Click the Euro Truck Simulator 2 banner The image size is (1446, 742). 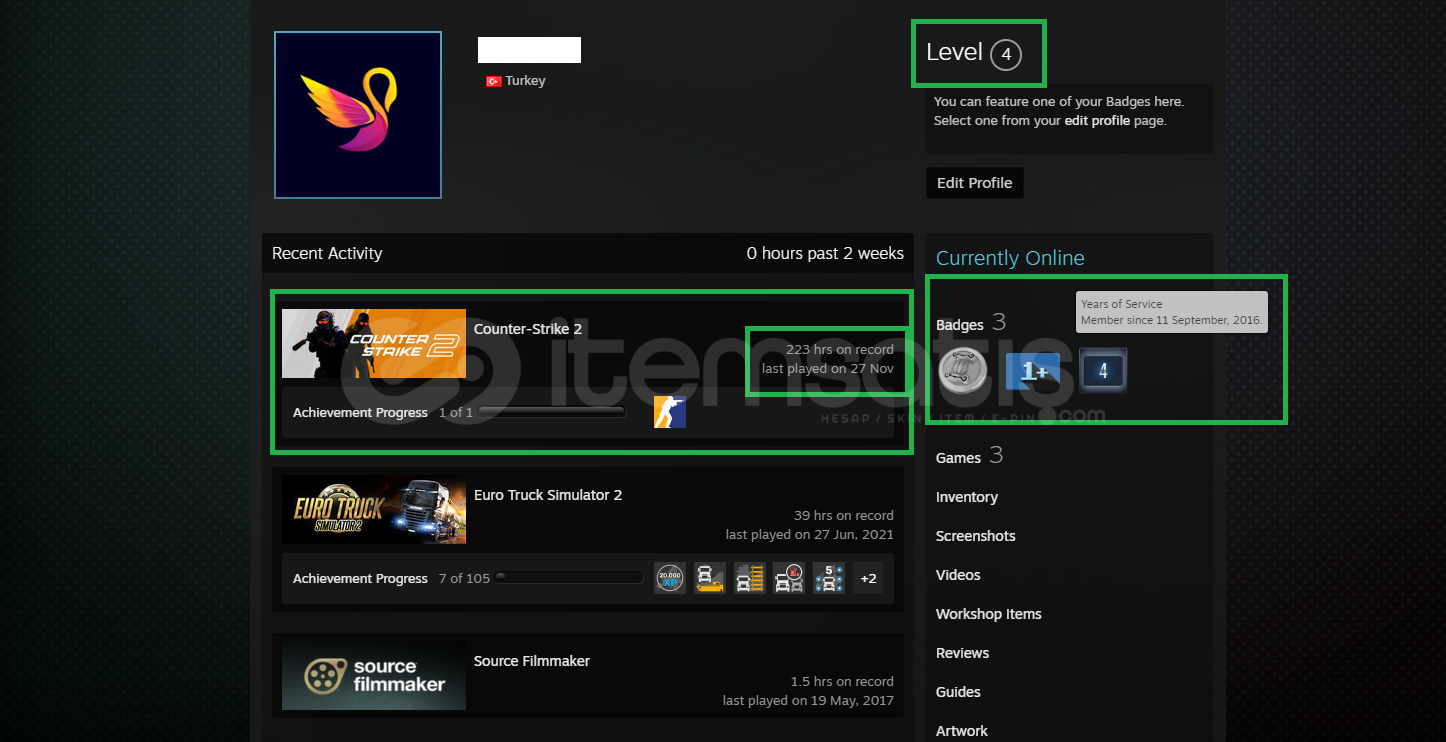(374, 509)
